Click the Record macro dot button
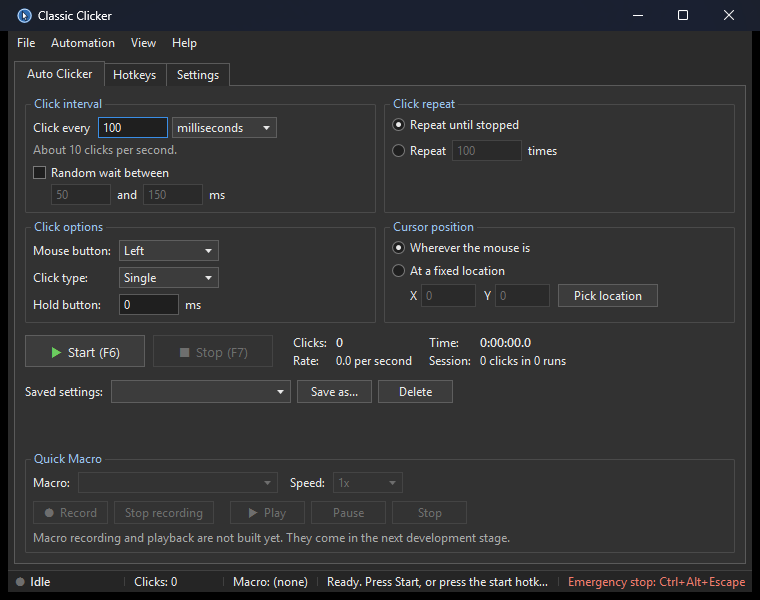 70,513
